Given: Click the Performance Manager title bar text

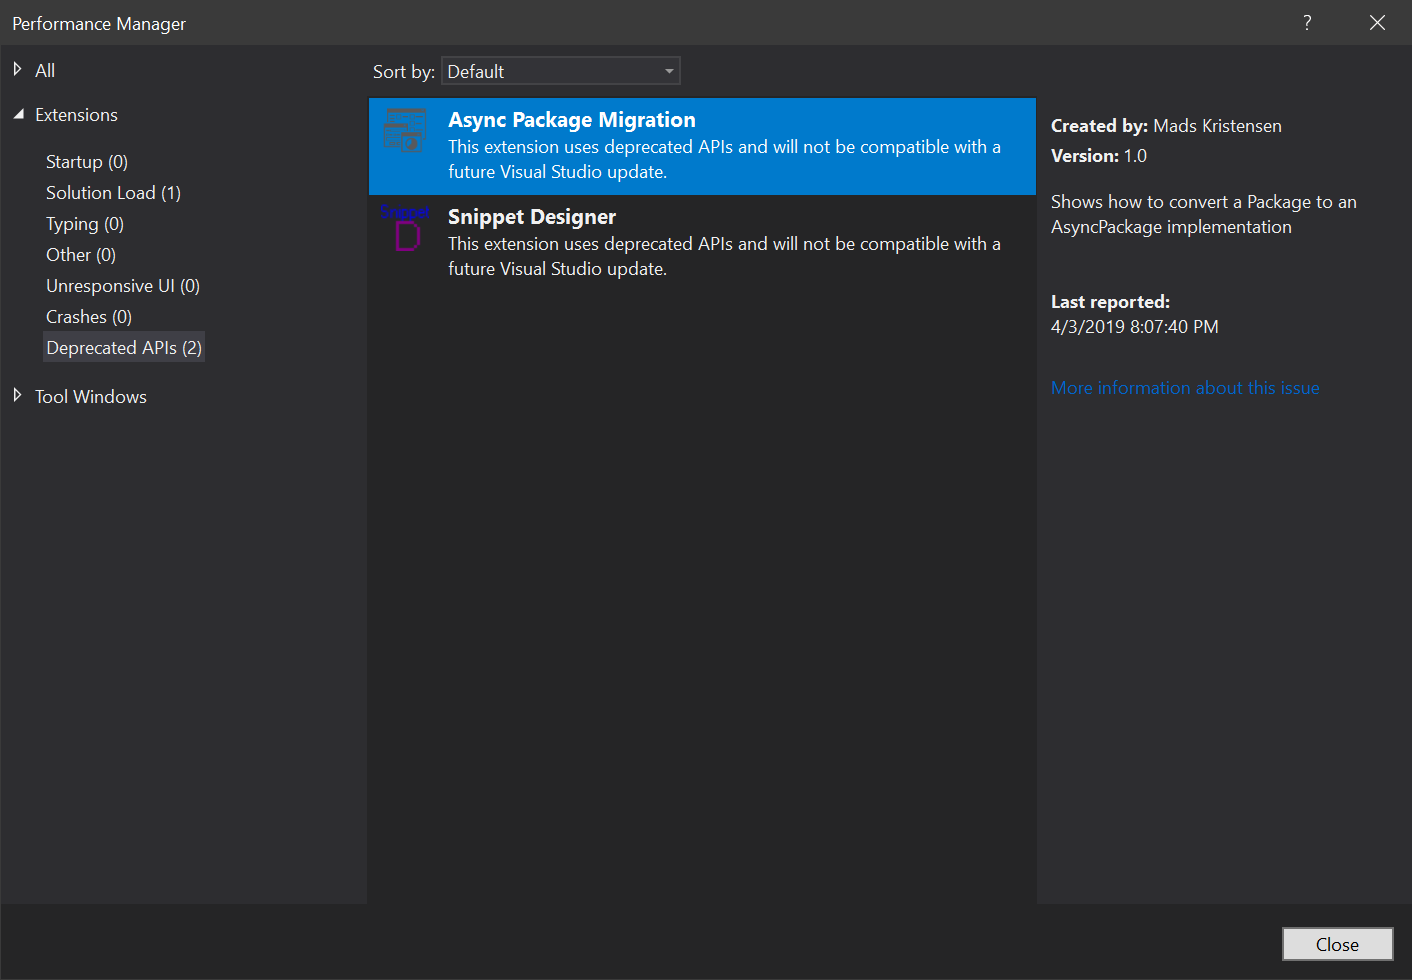Looking at the screenshot, I should pyautogui.click(x=98, y=23).
